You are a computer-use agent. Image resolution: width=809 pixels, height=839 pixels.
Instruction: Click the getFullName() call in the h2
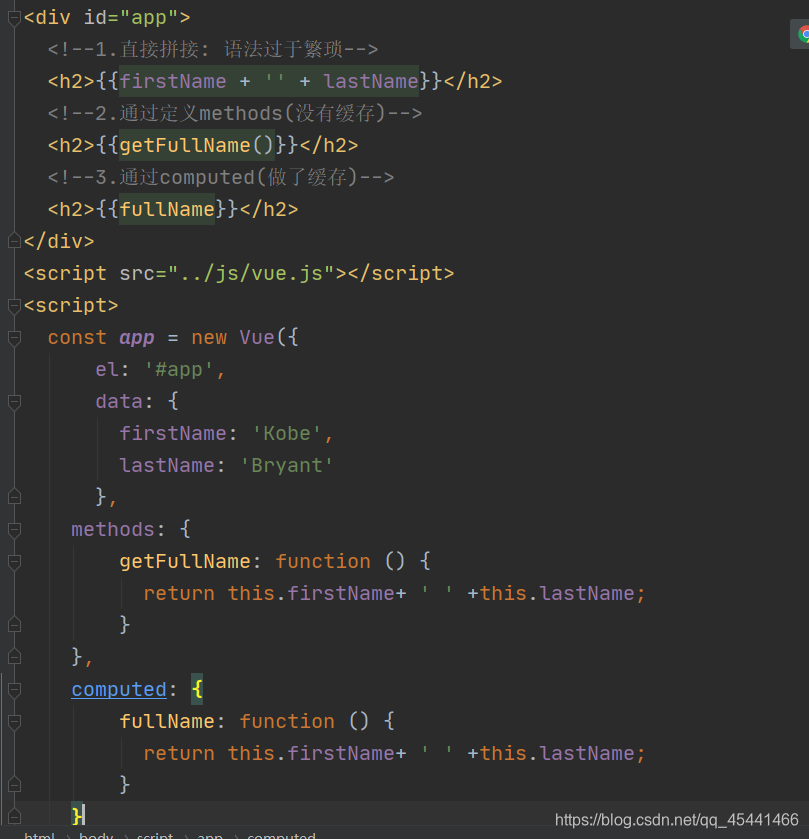(x=196, y=145)
